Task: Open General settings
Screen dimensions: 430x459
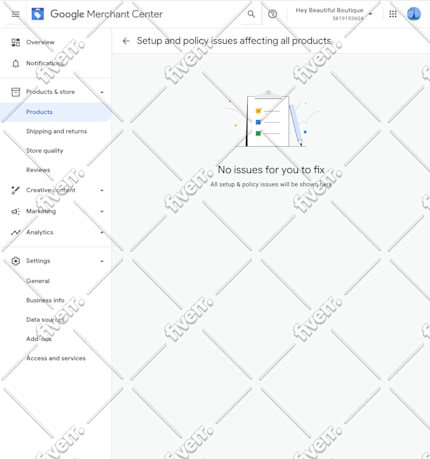Action: point(38,281)
